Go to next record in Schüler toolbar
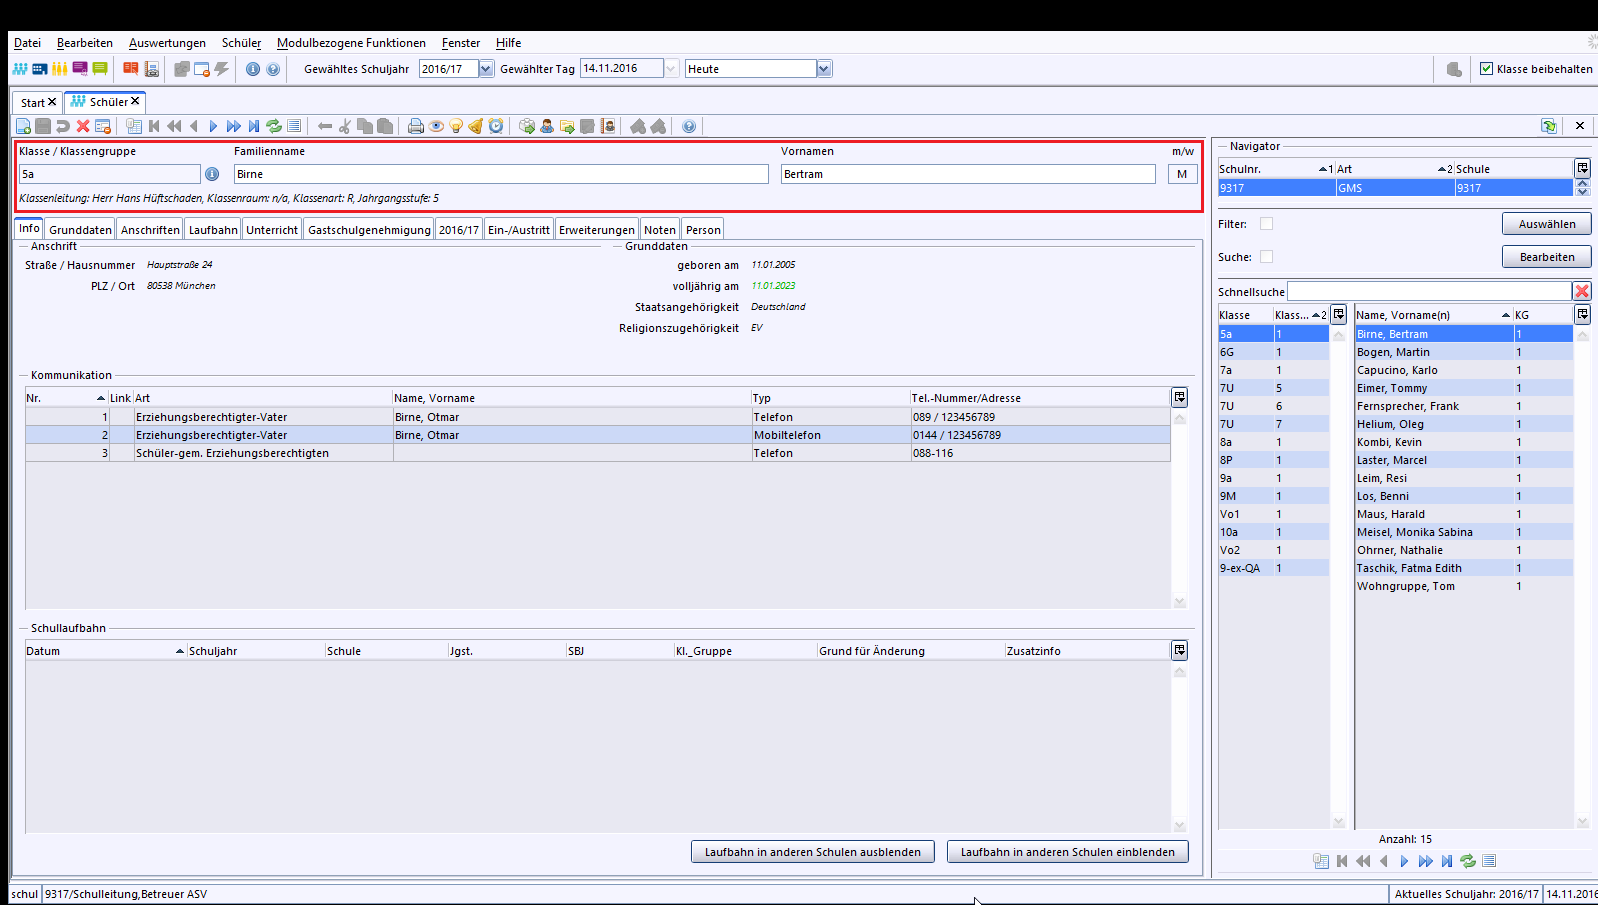The width and height of the screenshot is (1598, 905). tap(213, 126)
